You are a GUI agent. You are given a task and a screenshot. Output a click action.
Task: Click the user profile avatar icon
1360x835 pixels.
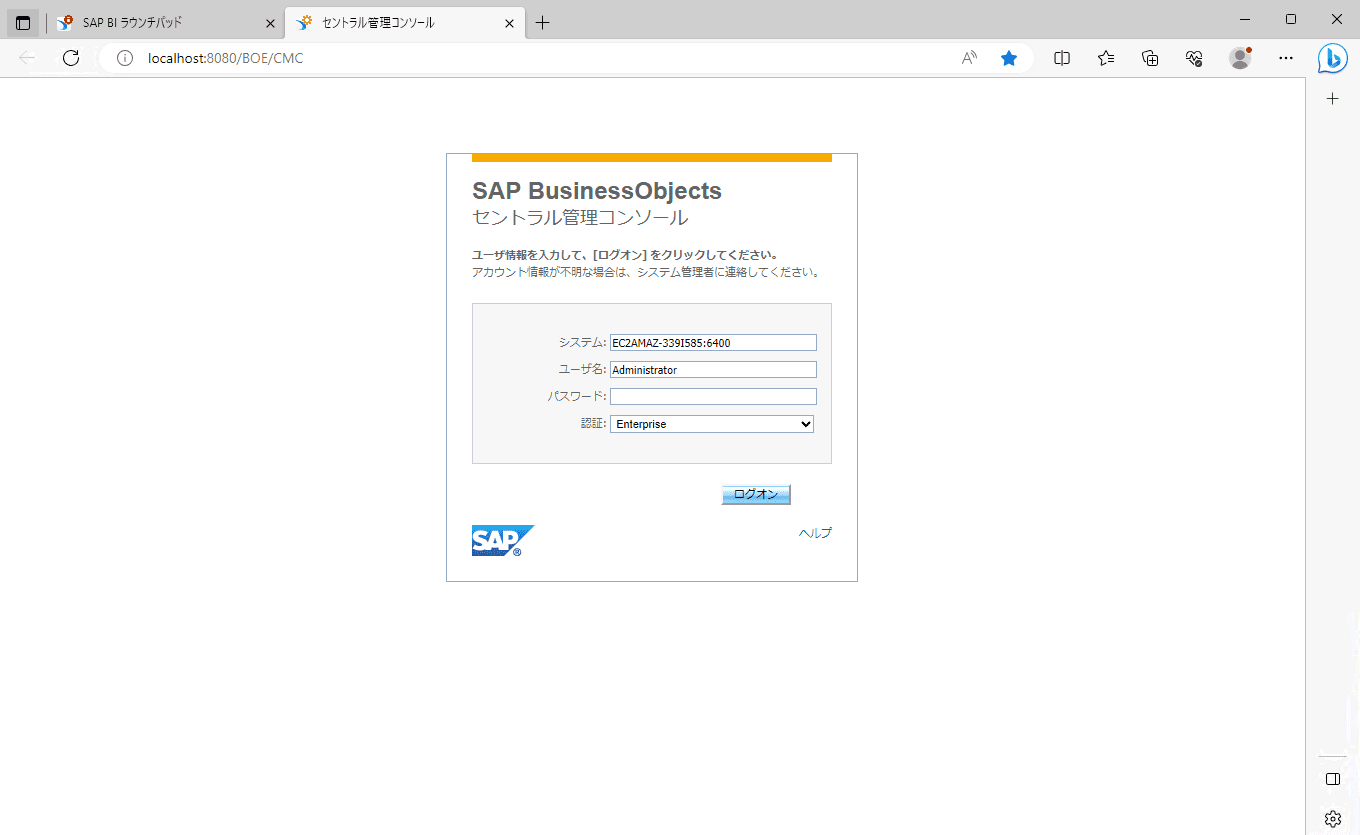click(1240, 58)
